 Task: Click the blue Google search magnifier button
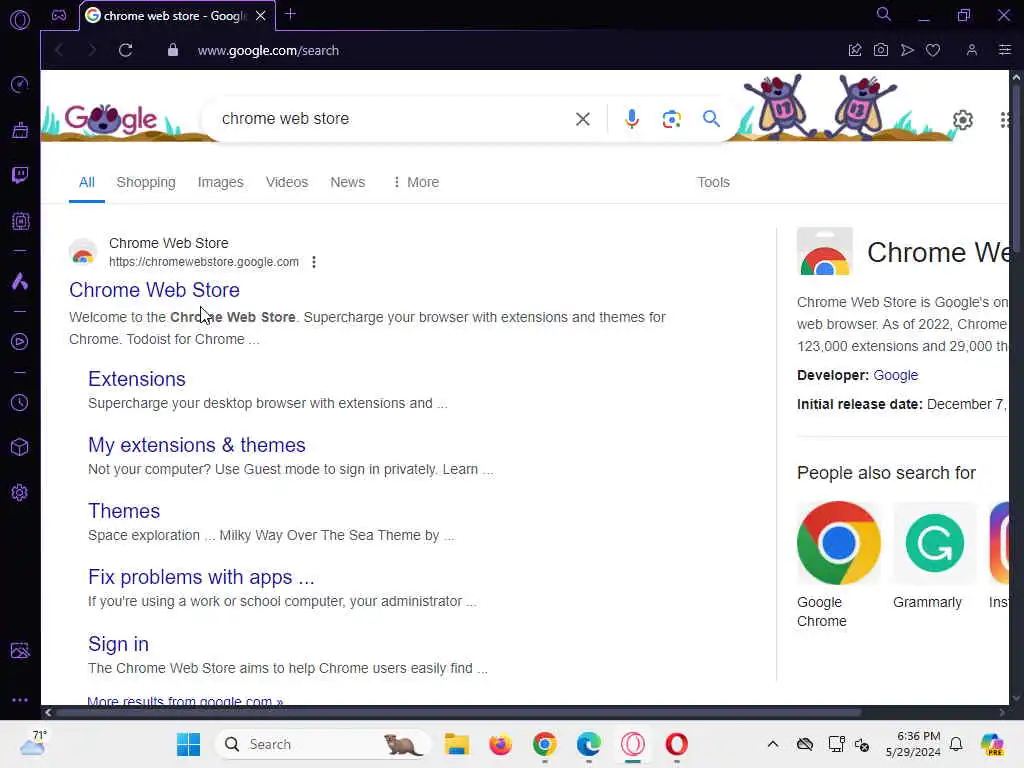[711, 119]
